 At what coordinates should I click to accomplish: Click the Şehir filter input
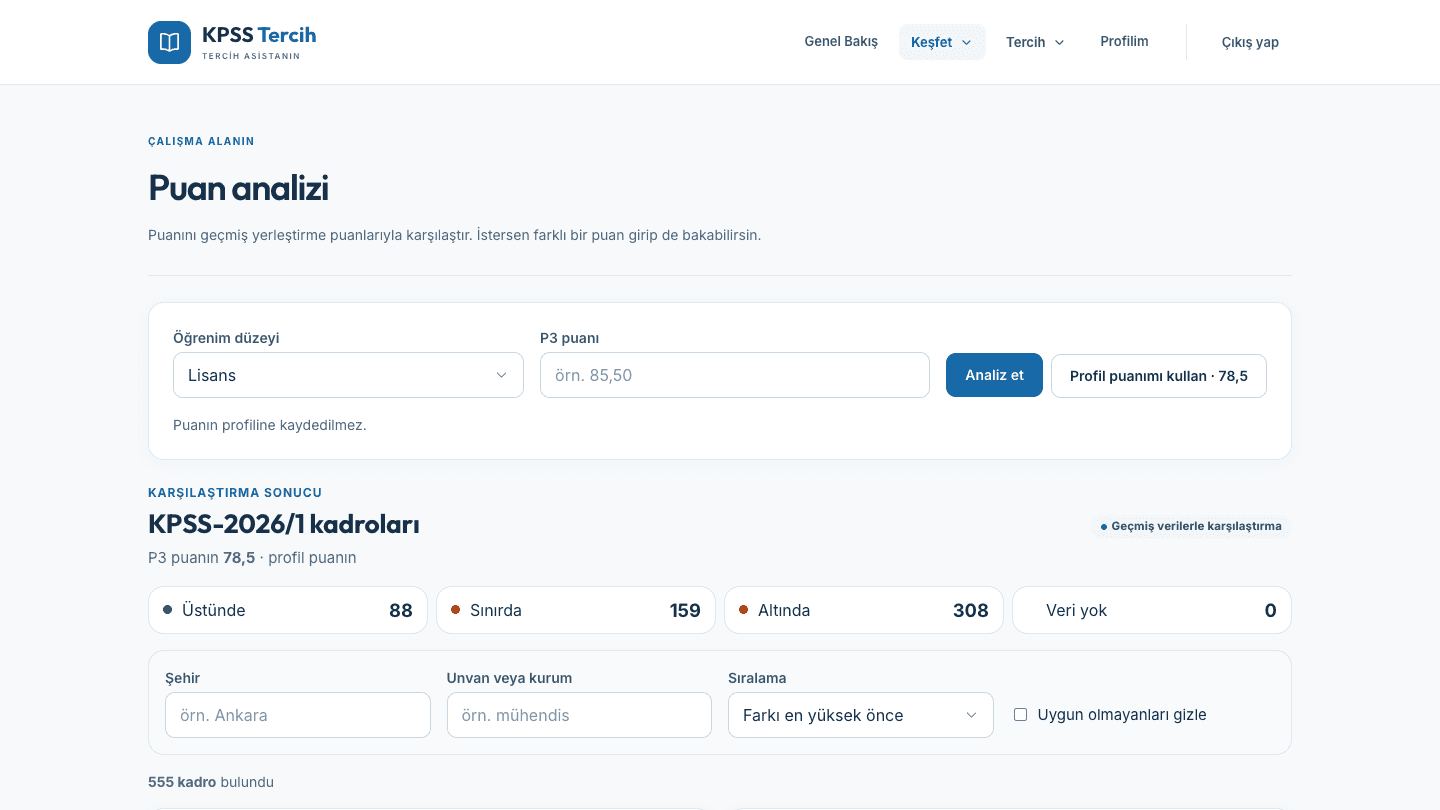pyautogui.click(x=298, y=715)
